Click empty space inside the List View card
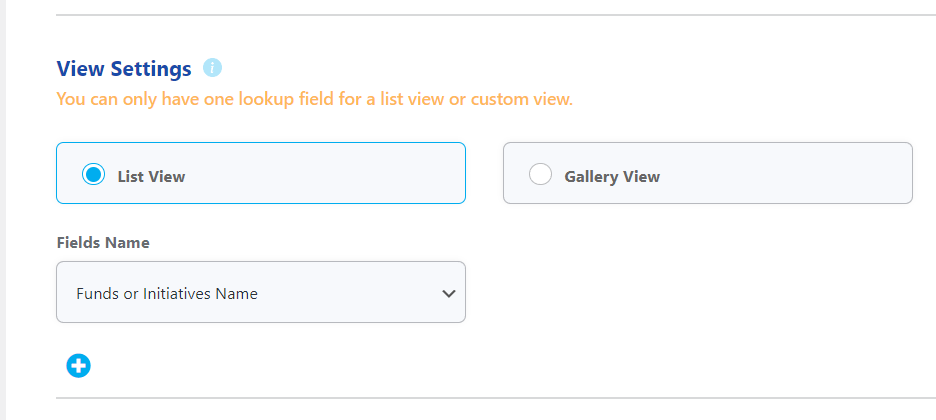The width and height of the screenshot is (936, 420). tap(328, 173)
